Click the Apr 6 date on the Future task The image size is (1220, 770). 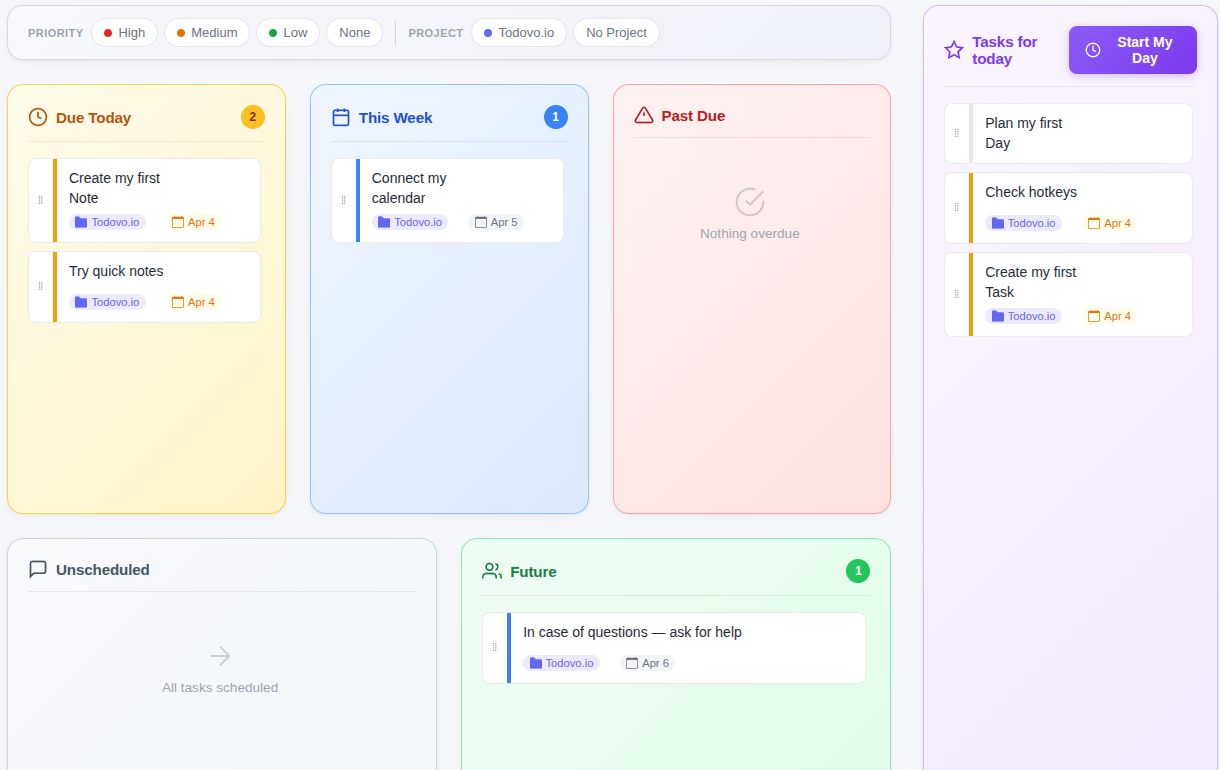point(648,663)
